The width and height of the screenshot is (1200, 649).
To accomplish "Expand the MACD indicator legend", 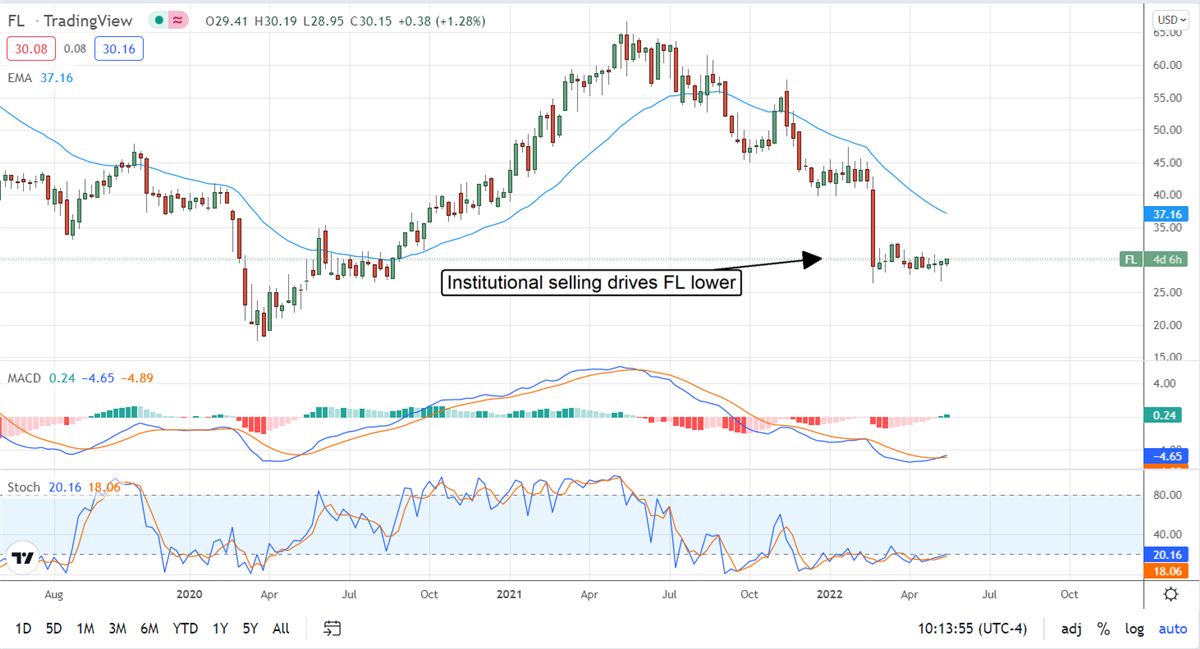I will pyautogui.click(x=24, y=377).
